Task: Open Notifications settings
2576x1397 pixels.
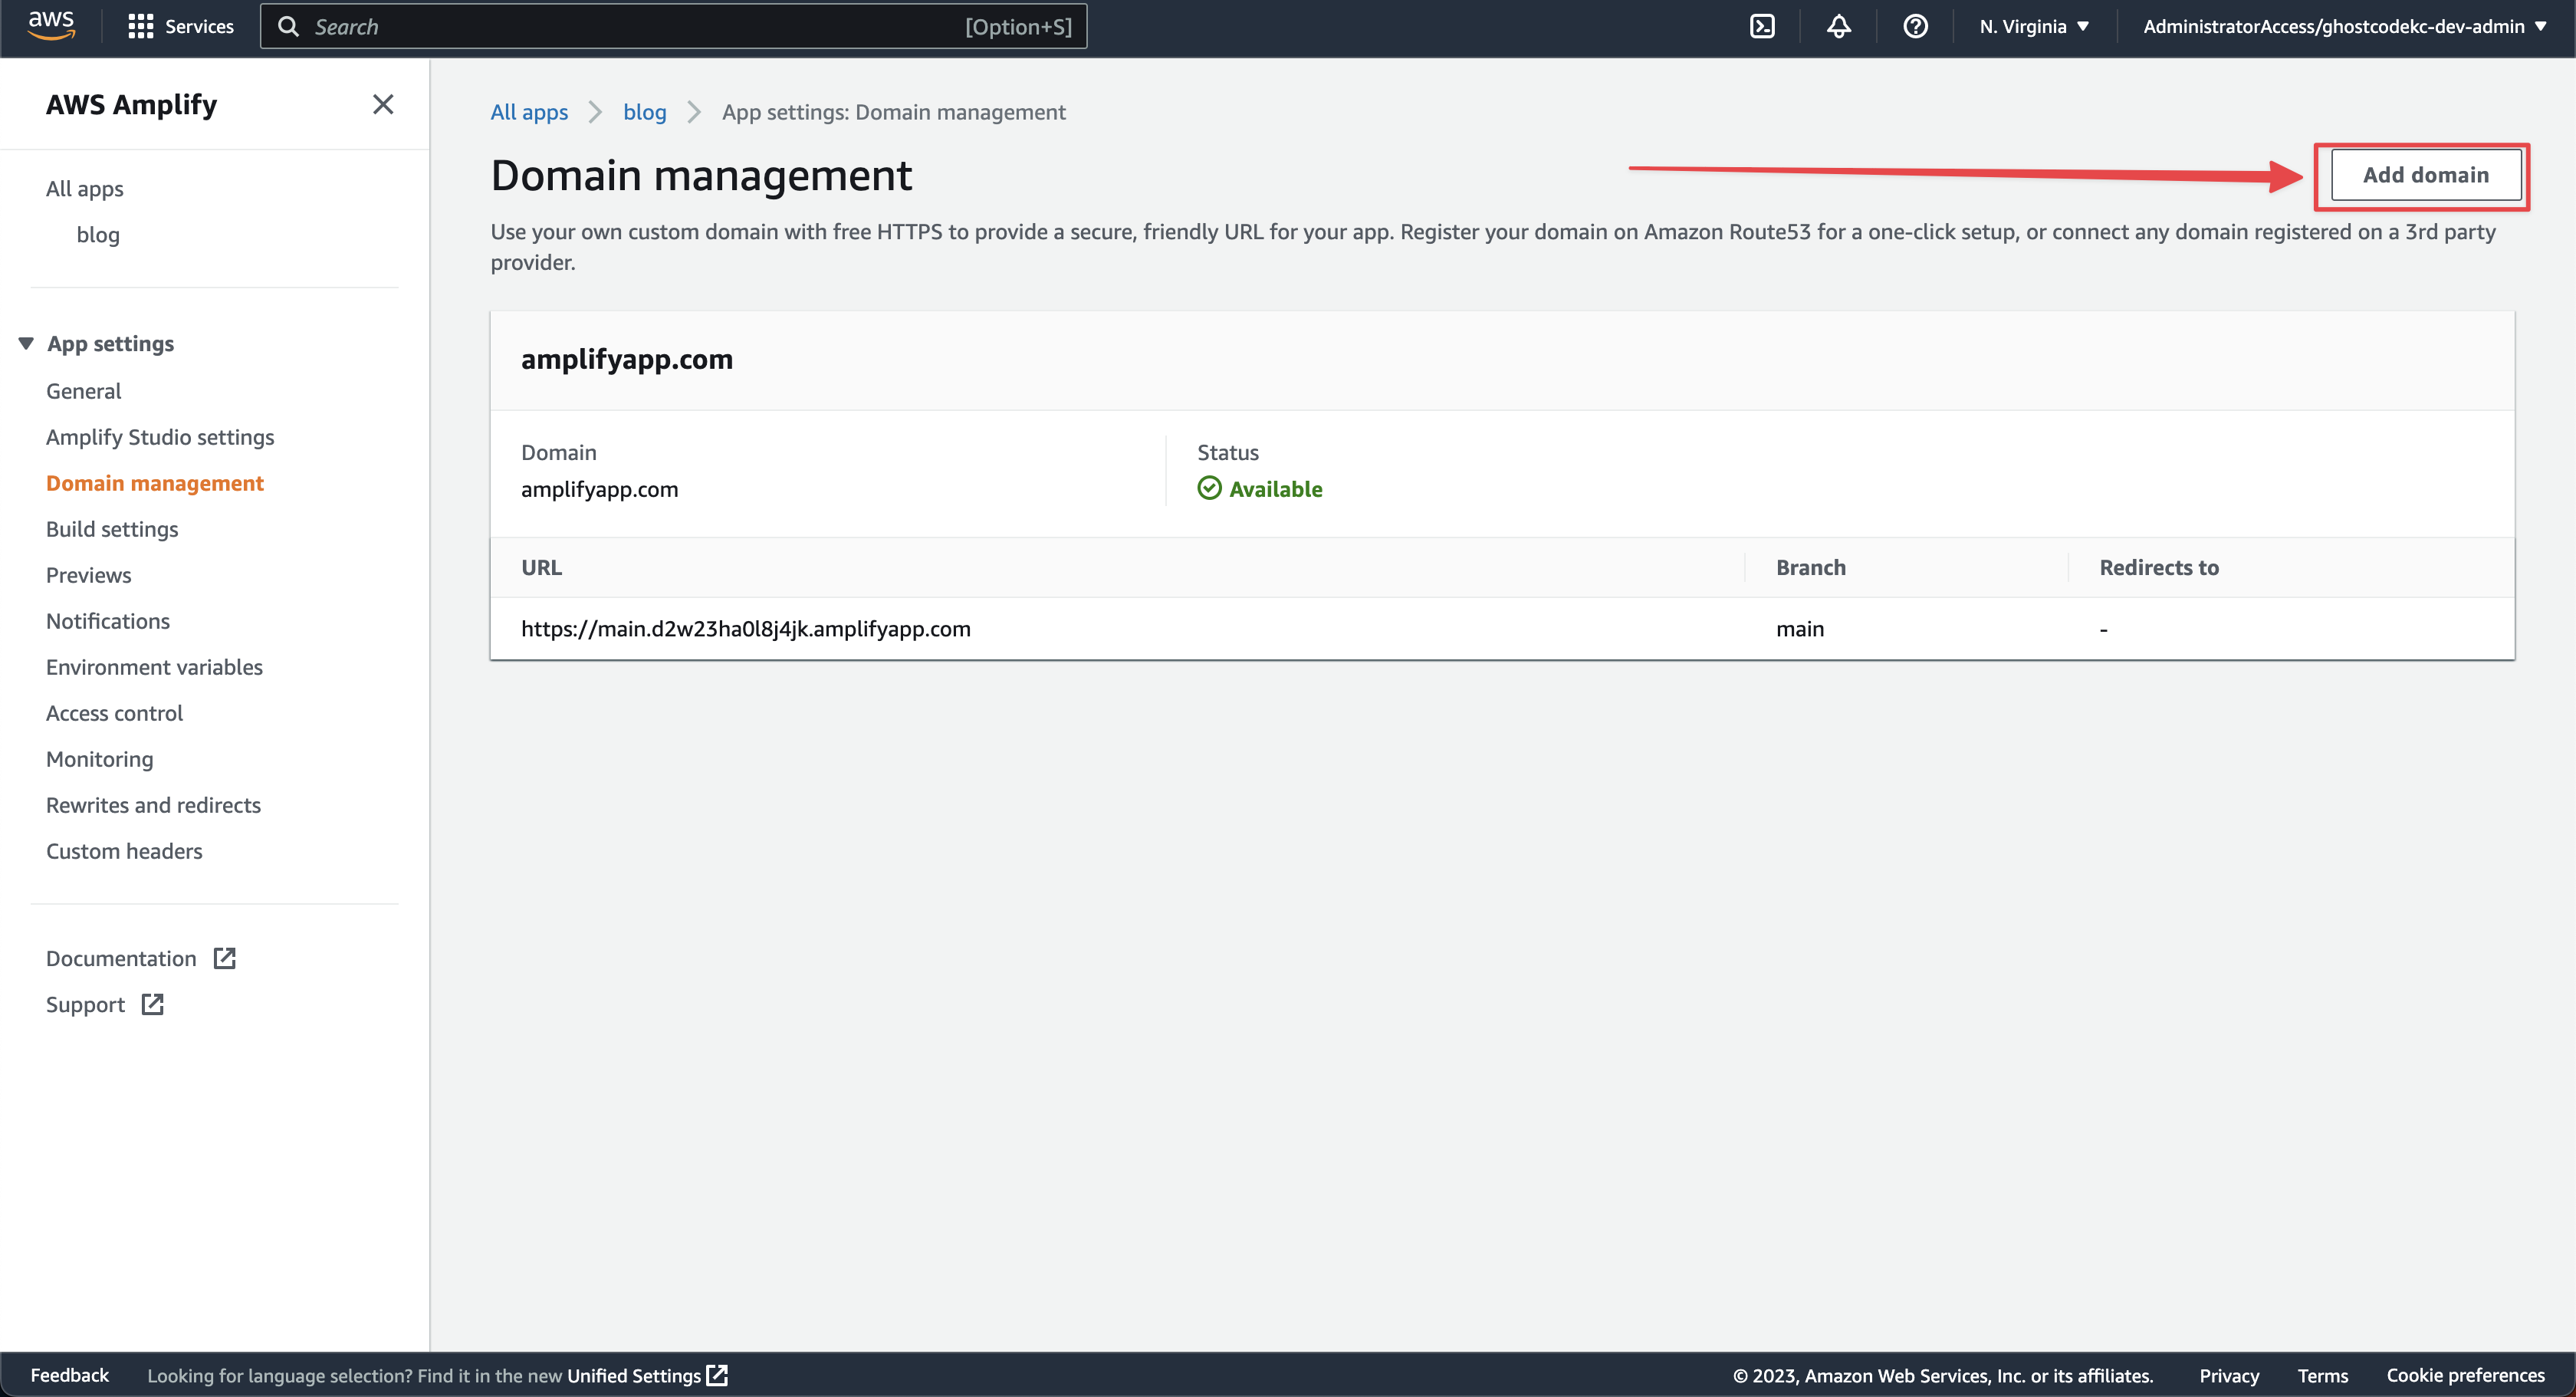Action: 108,621
